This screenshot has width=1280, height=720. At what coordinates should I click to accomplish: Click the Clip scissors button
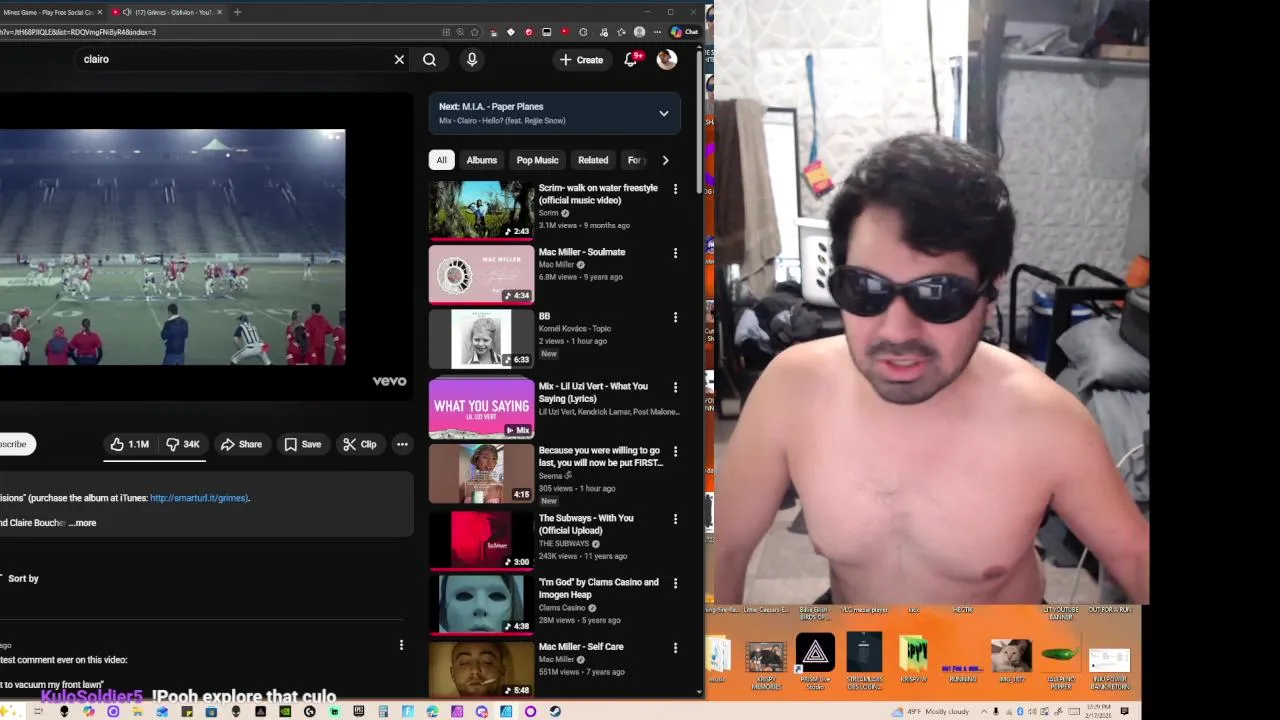(360, 444)
